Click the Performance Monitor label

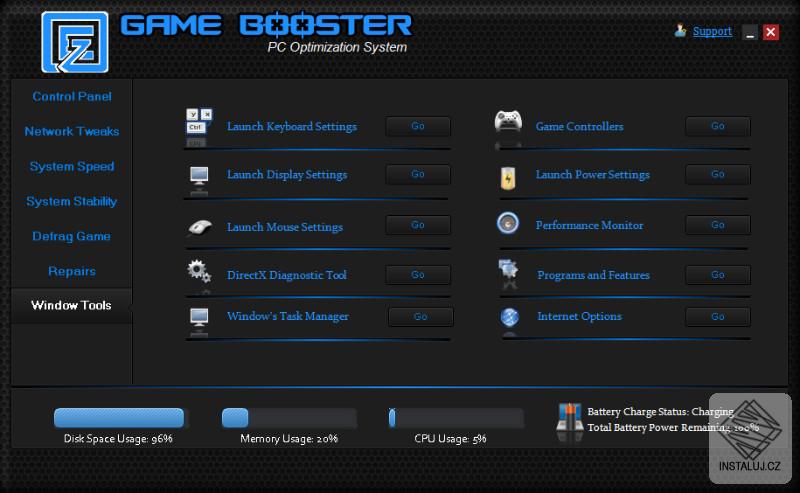[589, 225]
